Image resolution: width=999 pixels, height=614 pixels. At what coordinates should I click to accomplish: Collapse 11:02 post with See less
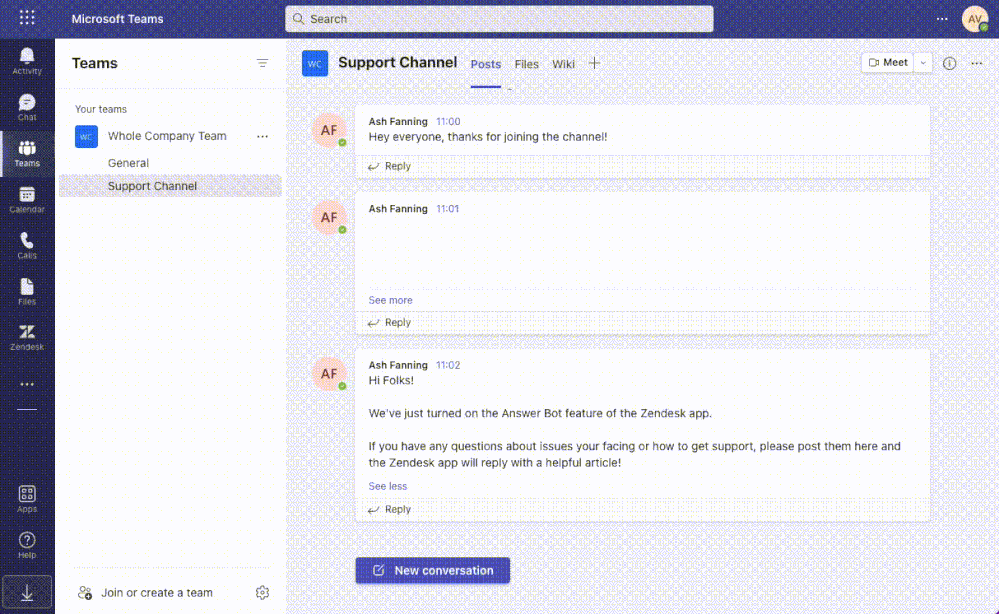tap(387, 486)
